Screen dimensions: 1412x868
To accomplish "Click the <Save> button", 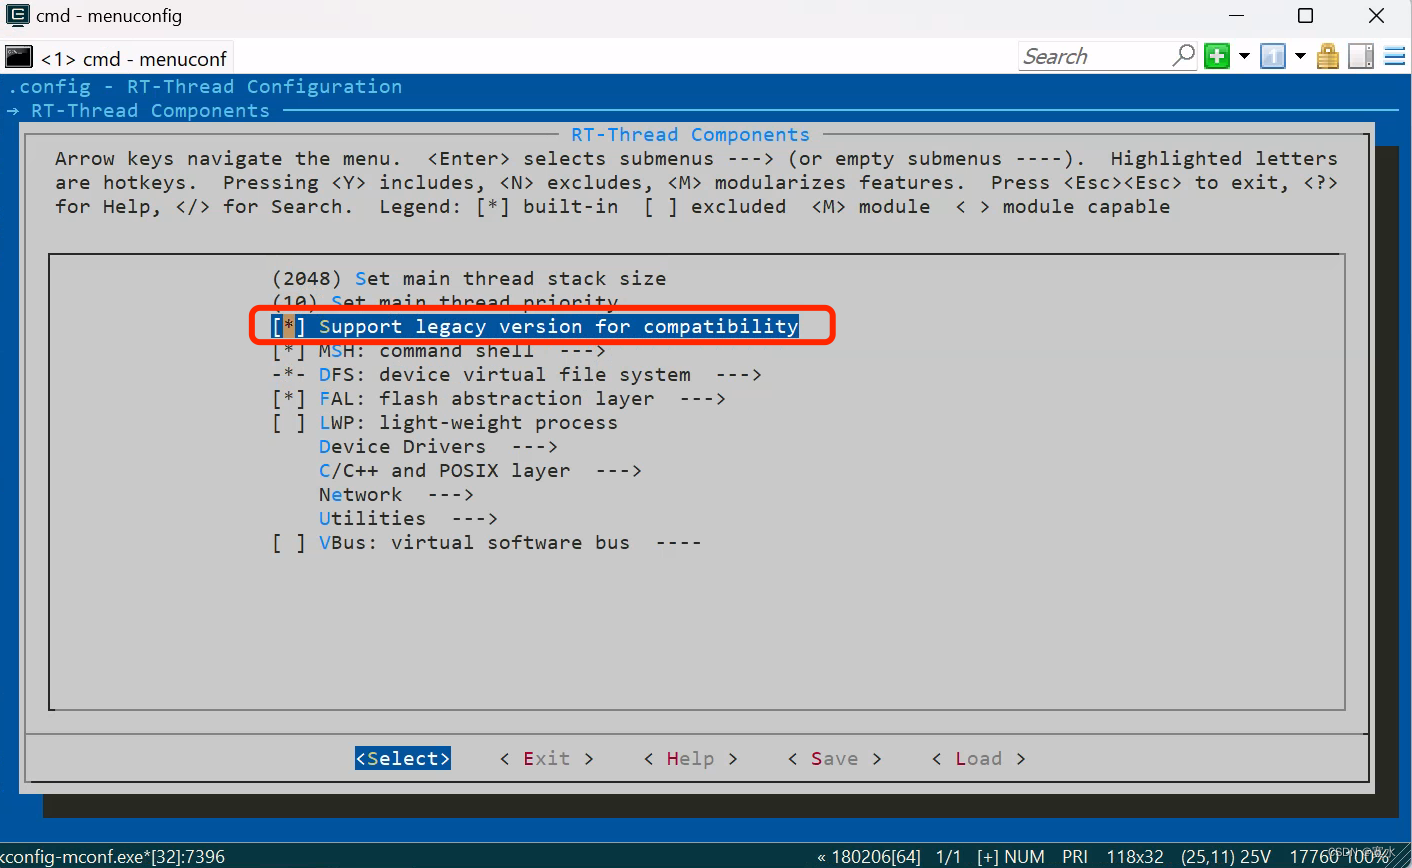I will (834, 758).
